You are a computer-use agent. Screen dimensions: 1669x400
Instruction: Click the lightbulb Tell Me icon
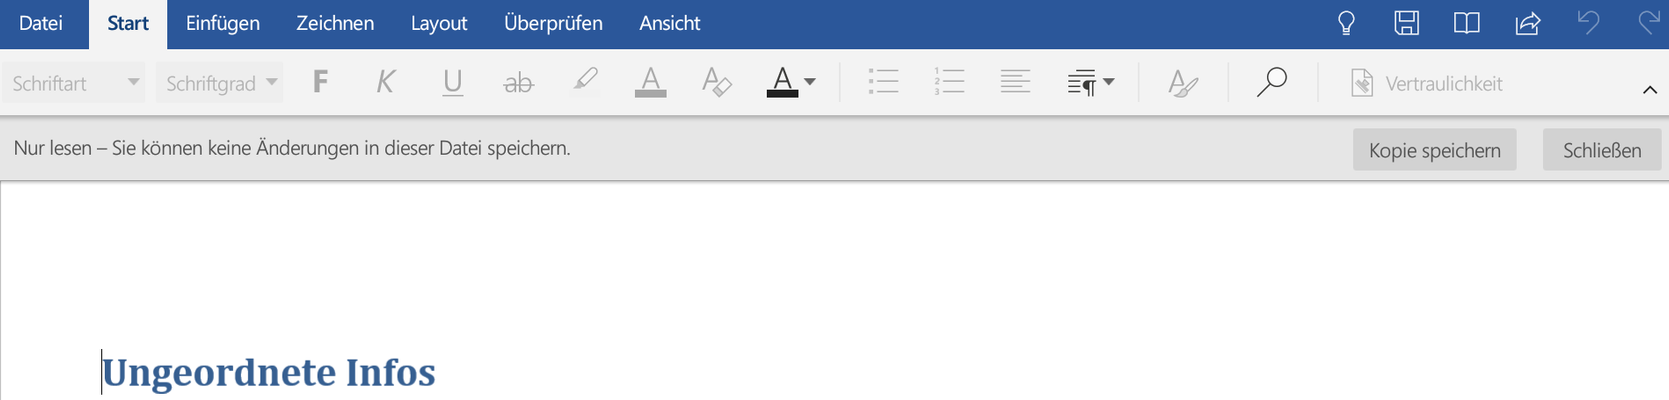tap(1346, 23)
